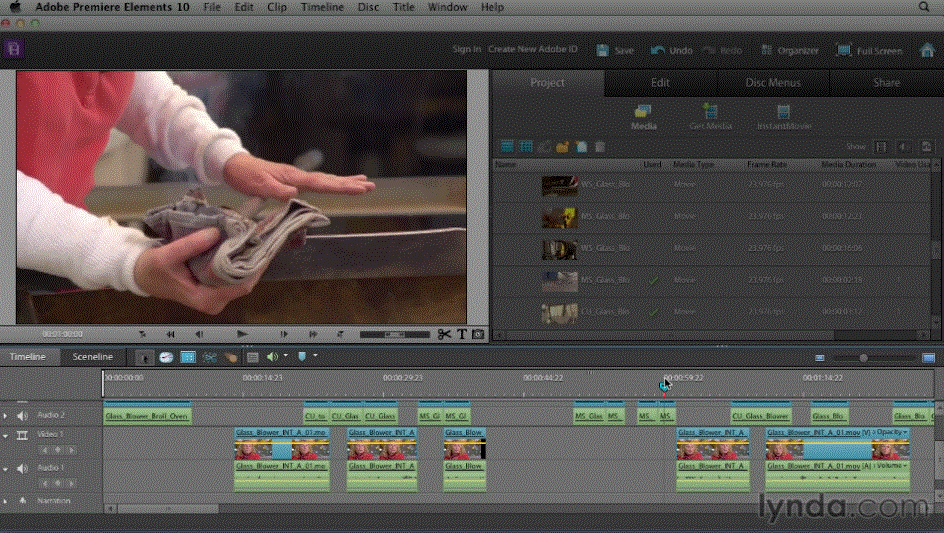Click the timeline zoom slider handle
The image size is (944, 533).
click(x=863, y=358)
